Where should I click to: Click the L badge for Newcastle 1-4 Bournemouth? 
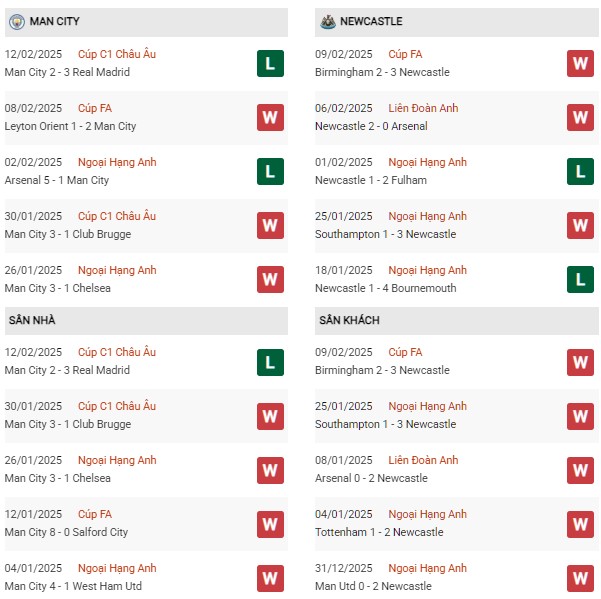click(580, 279)
